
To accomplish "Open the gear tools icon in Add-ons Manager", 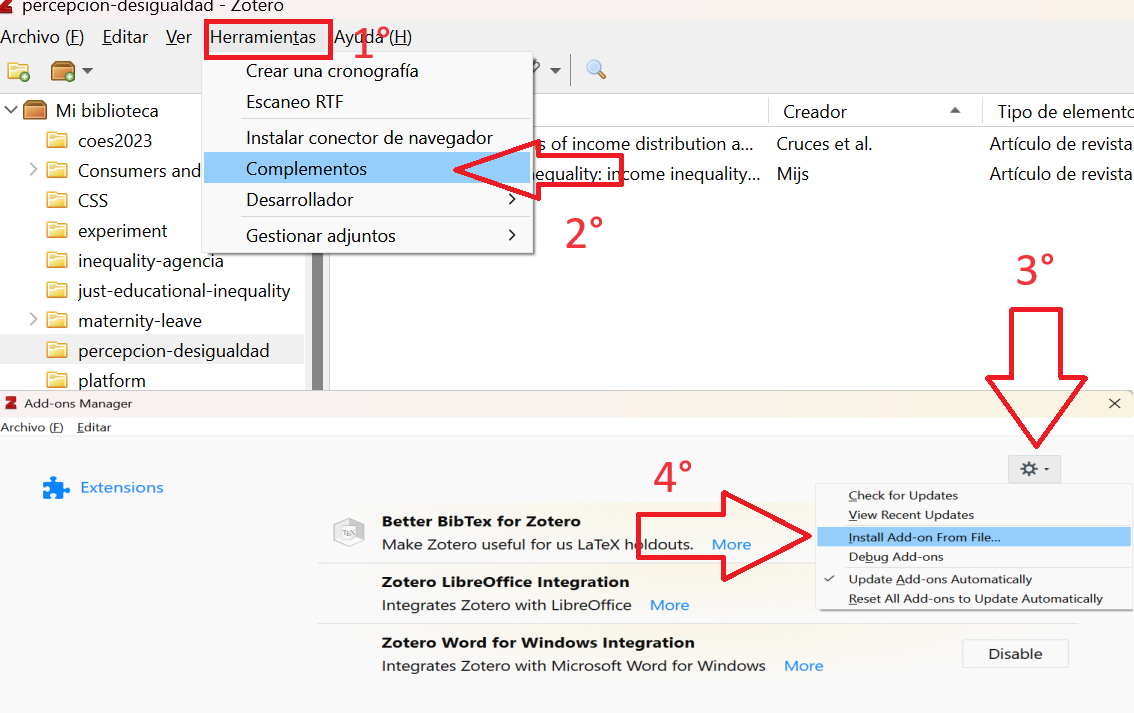I will pyautogui.click(x=1034, y=469).
